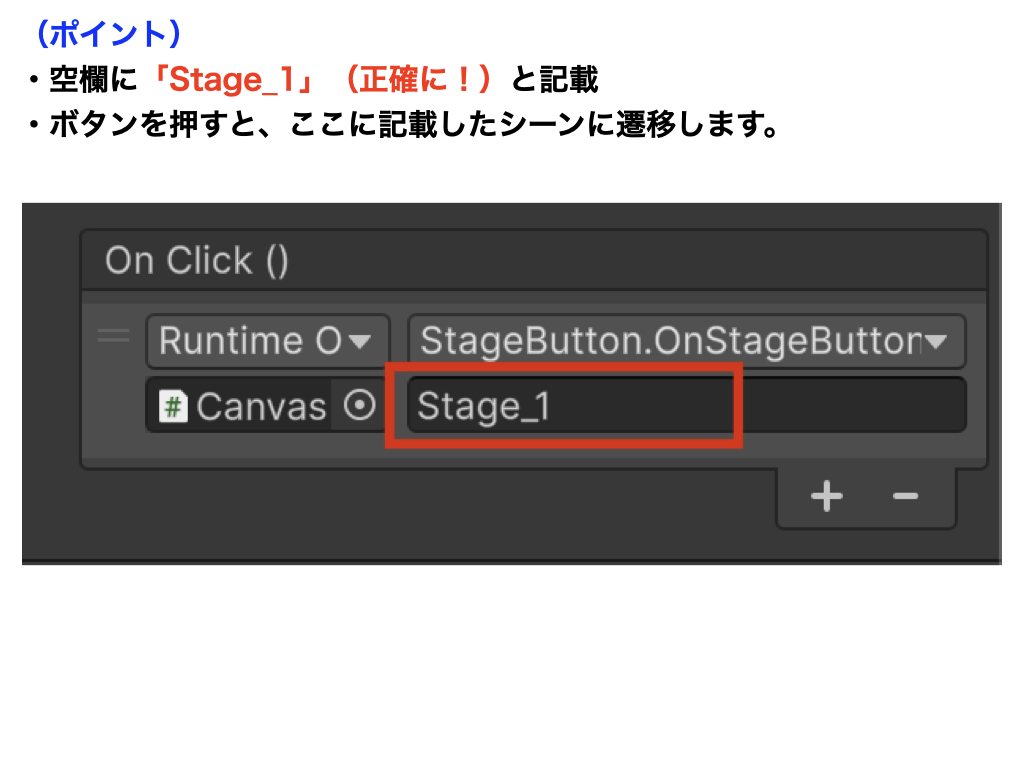Click the script icon beside Canvas
This screenshot has width=1024, height=768.
pos(174,405)
